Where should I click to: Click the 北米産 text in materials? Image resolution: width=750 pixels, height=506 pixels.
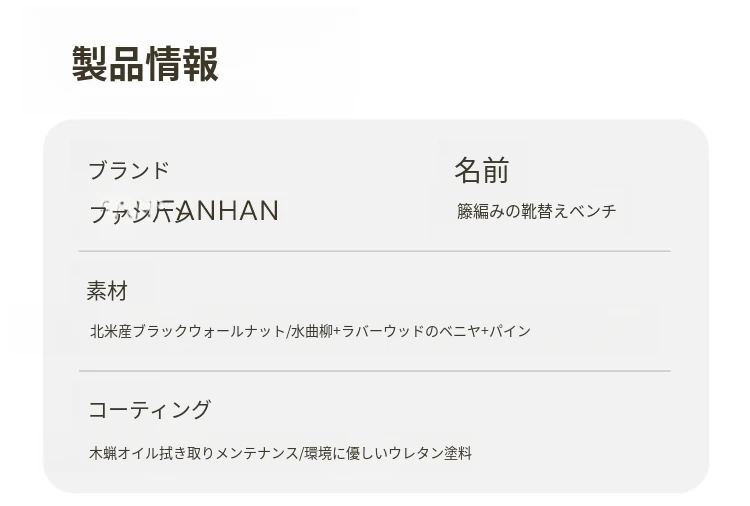(x=110, y=331)
